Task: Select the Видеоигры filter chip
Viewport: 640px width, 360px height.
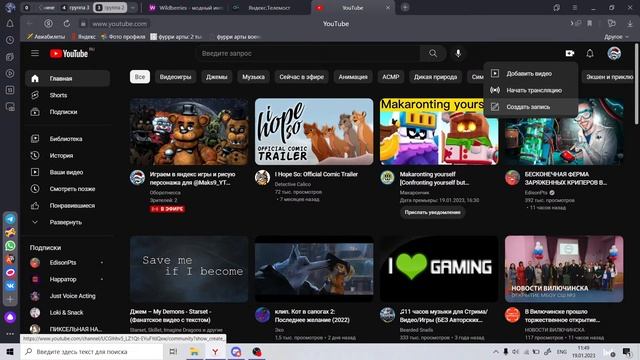Action: pyautogui.click(x=175, y=77)
